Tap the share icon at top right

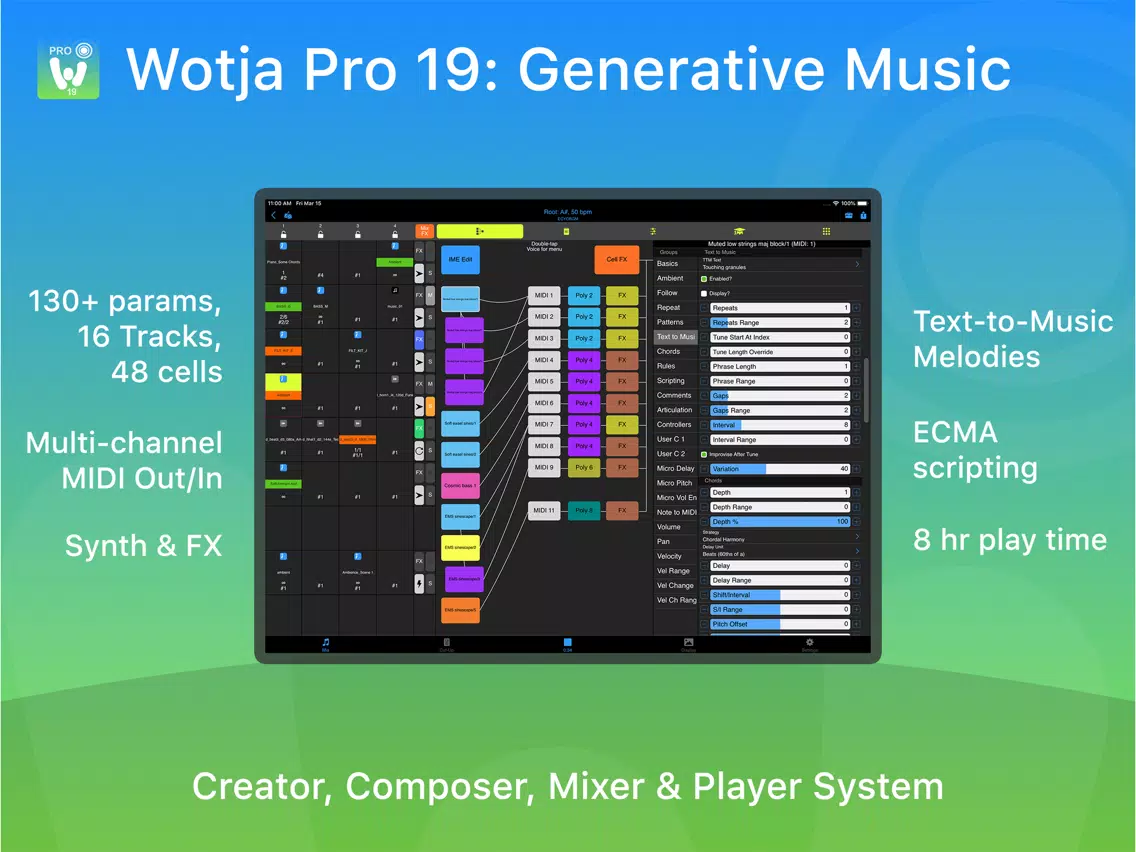[x=863, y=215]
